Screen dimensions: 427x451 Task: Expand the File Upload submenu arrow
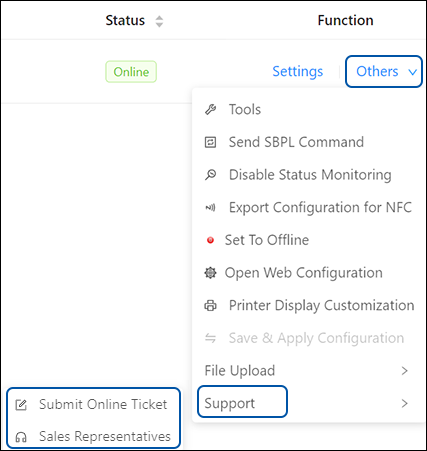click(405, 371)
